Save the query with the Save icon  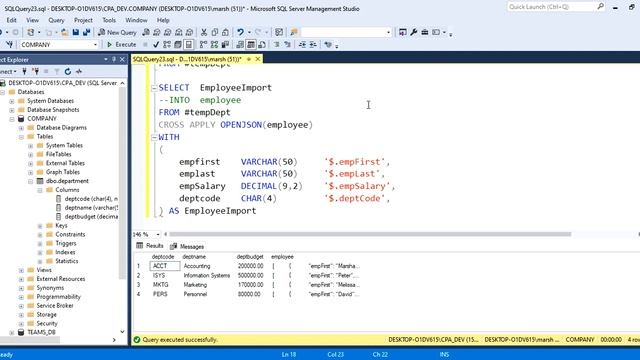pyautogui.click(x=76, y=32)
